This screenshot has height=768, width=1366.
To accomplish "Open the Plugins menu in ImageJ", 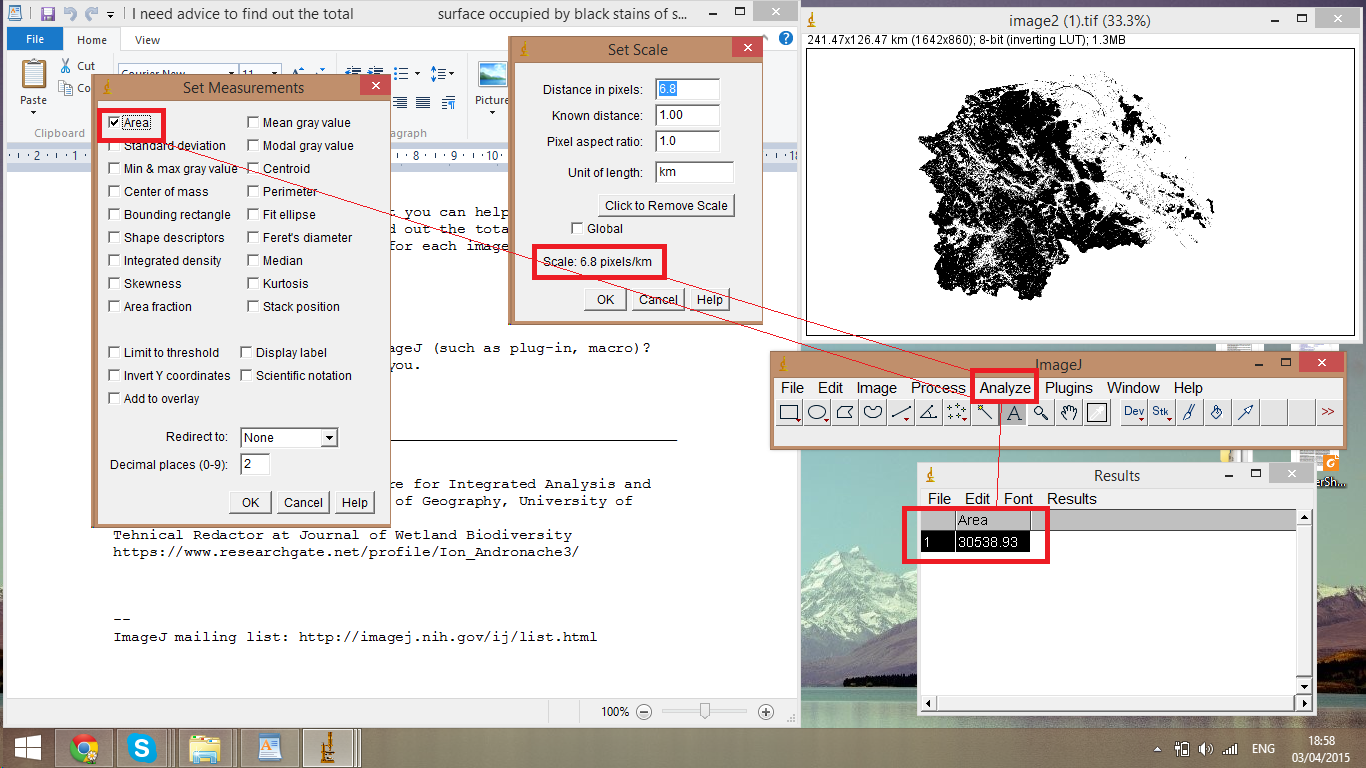I will pos(1069,388).
